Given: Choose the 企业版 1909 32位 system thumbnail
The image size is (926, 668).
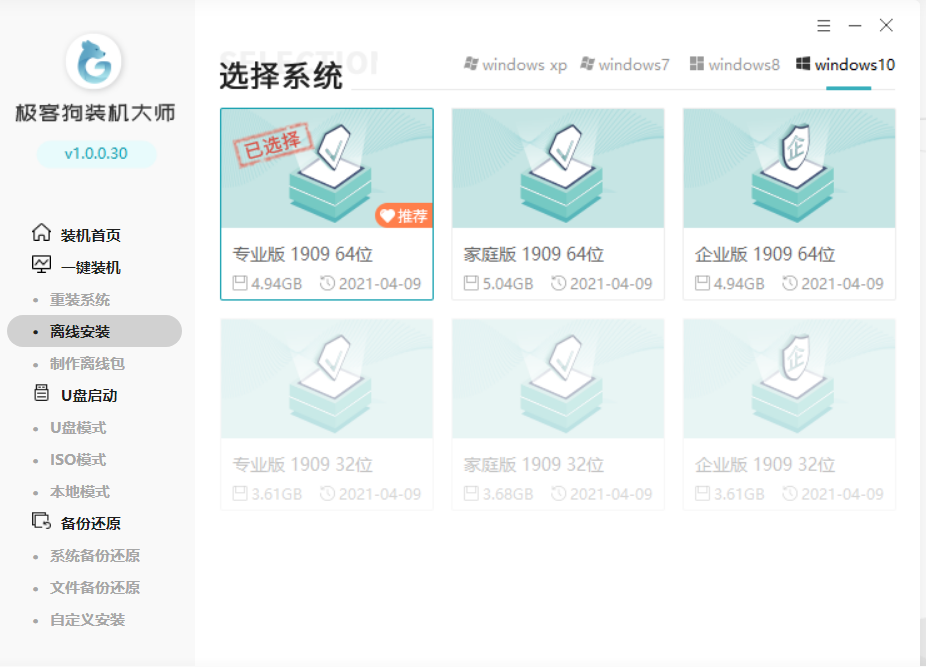Looking at the screenshot, I should [x=789, y=379].
